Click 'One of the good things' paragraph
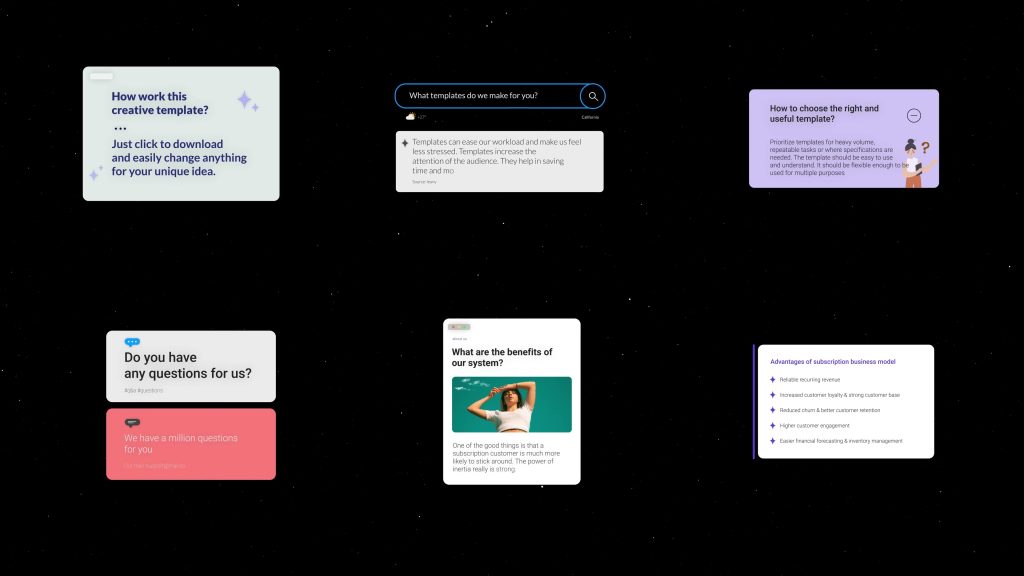 (x=506, y=457)
